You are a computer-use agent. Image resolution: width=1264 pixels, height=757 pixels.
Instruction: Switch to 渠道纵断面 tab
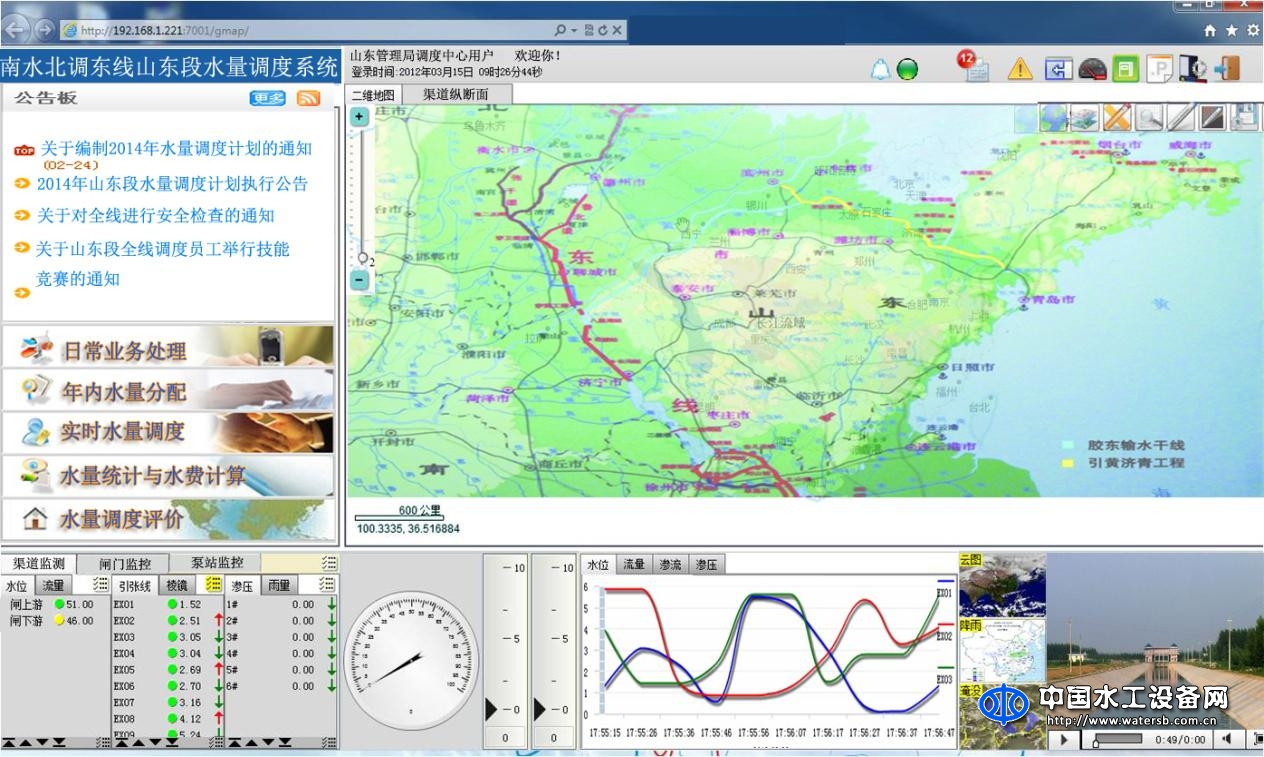[x=456, y=95]
